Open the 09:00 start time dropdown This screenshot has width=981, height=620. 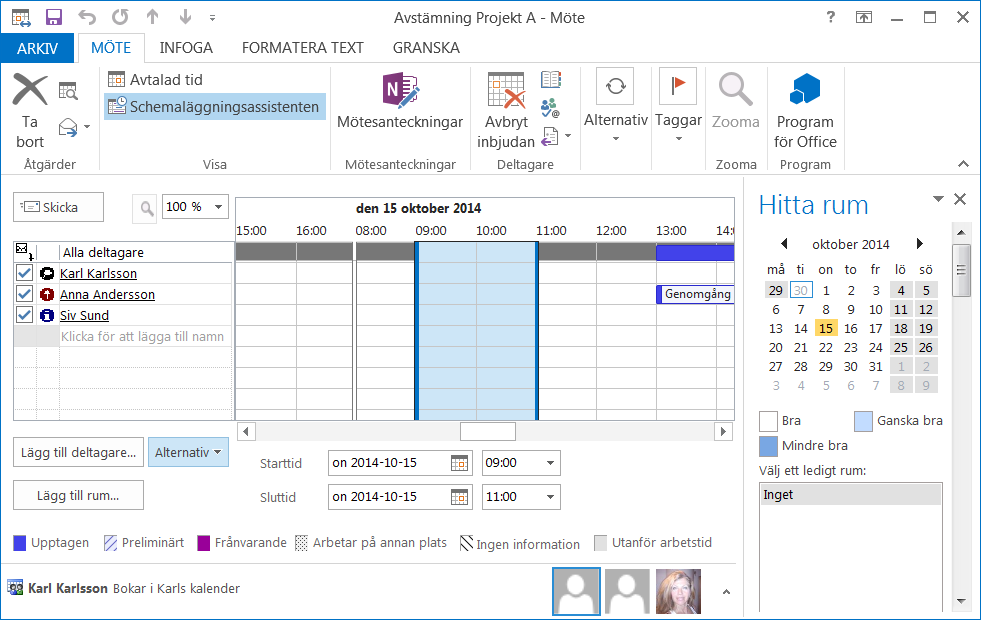click(x=551, y=463)
